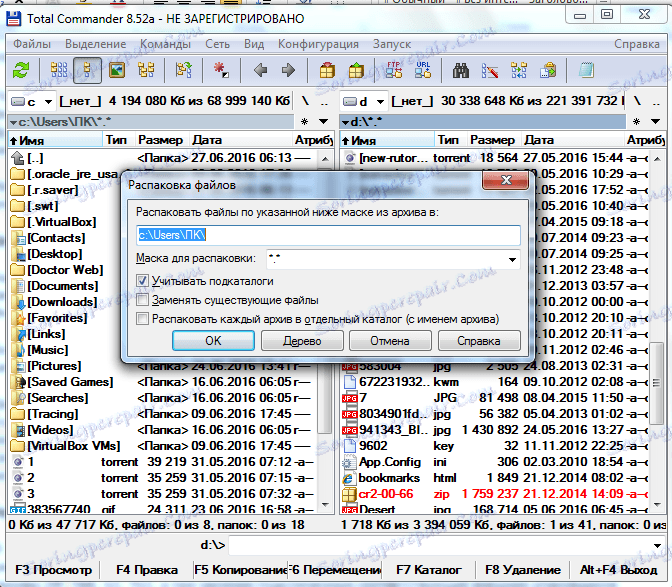Open the notepad icon in toolbar
The width and height of the screenshot is (672, 587).
click(x=586, y=70)
